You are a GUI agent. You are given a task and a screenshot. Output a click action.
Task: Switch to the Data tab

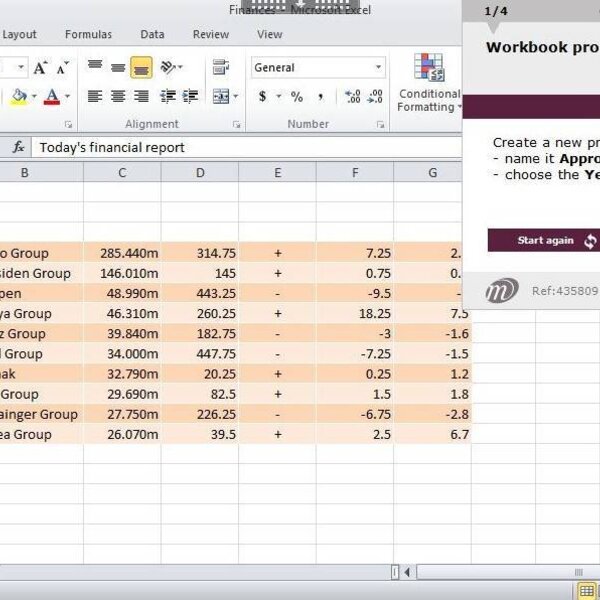152,34
